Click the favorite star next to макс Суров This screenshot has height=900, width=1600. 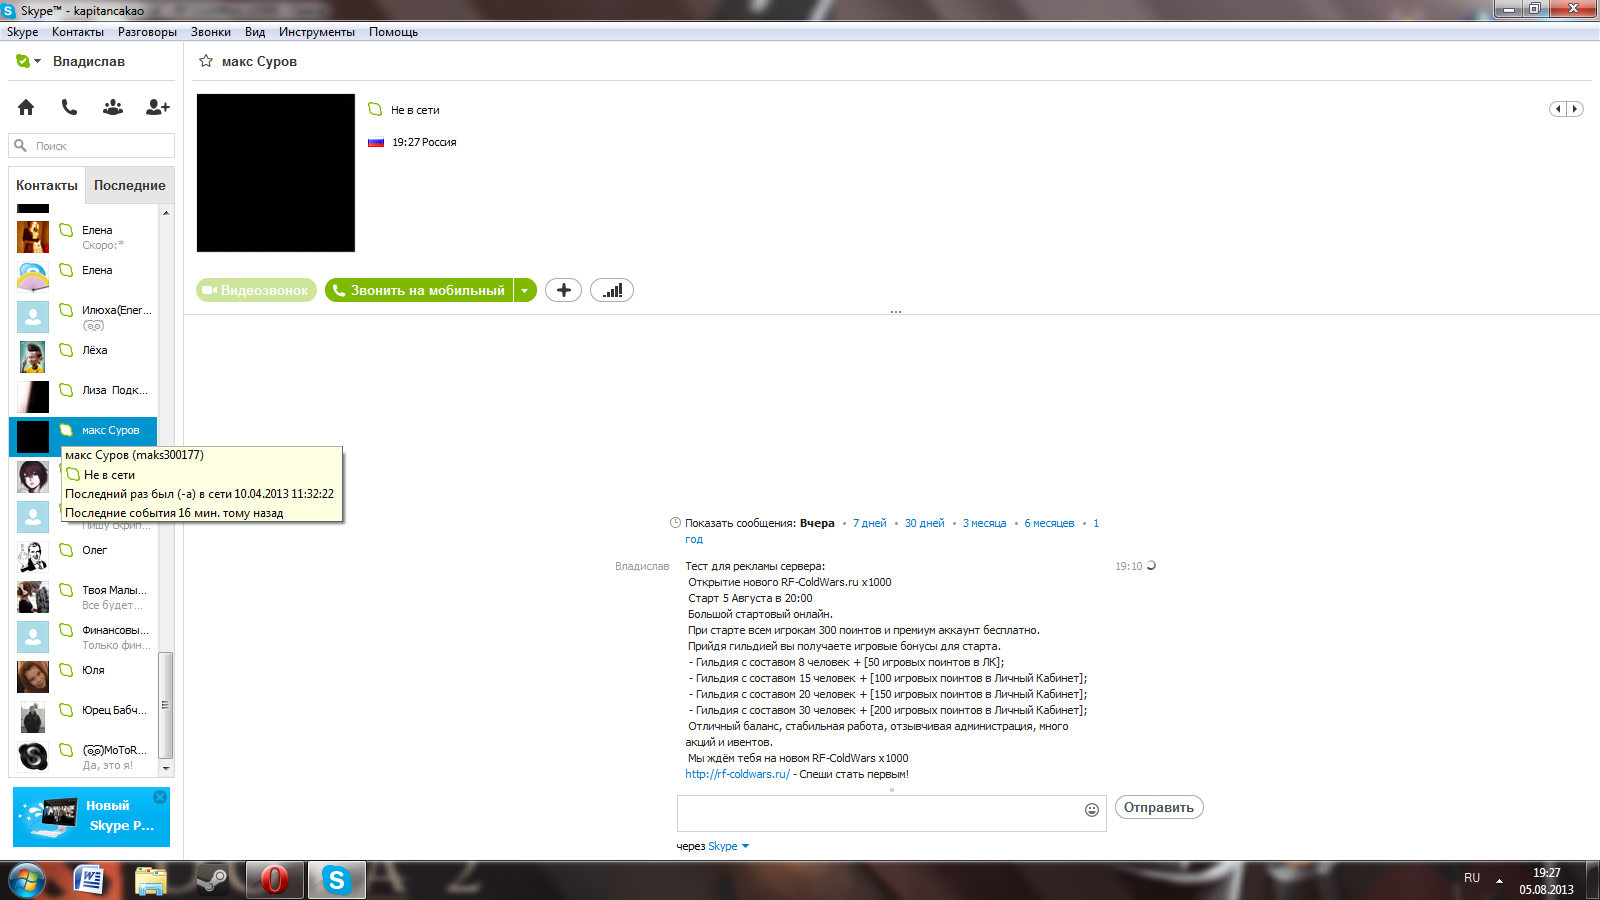pos(206,61)
